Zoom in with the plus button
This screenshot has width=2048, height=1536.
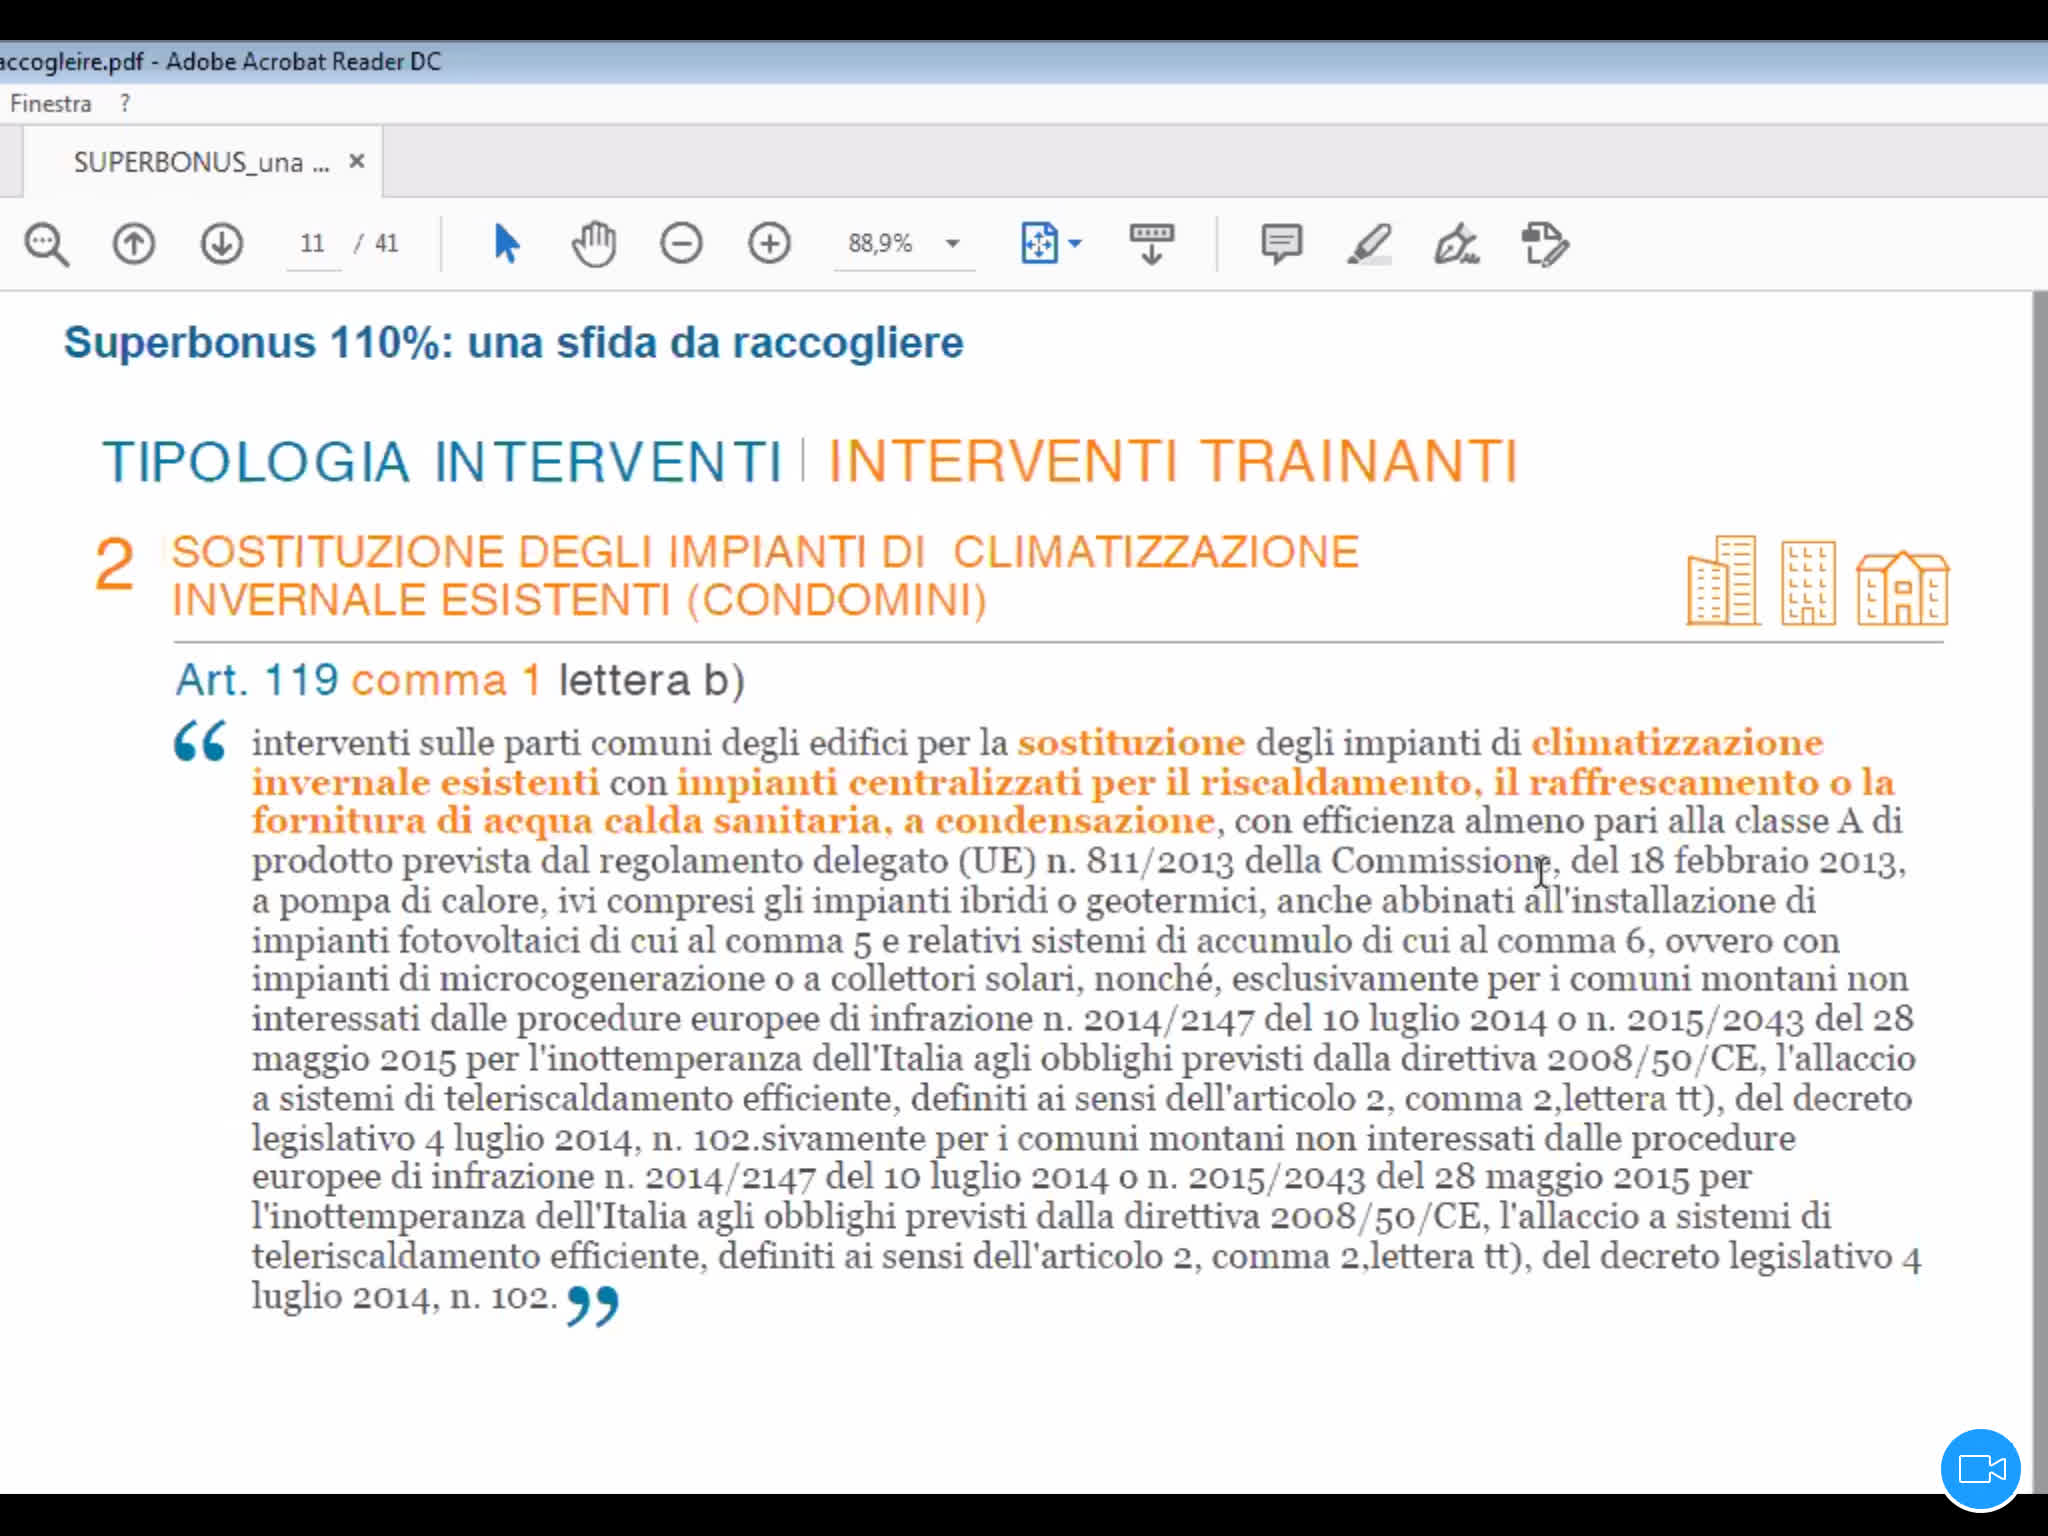coord(769,244)
